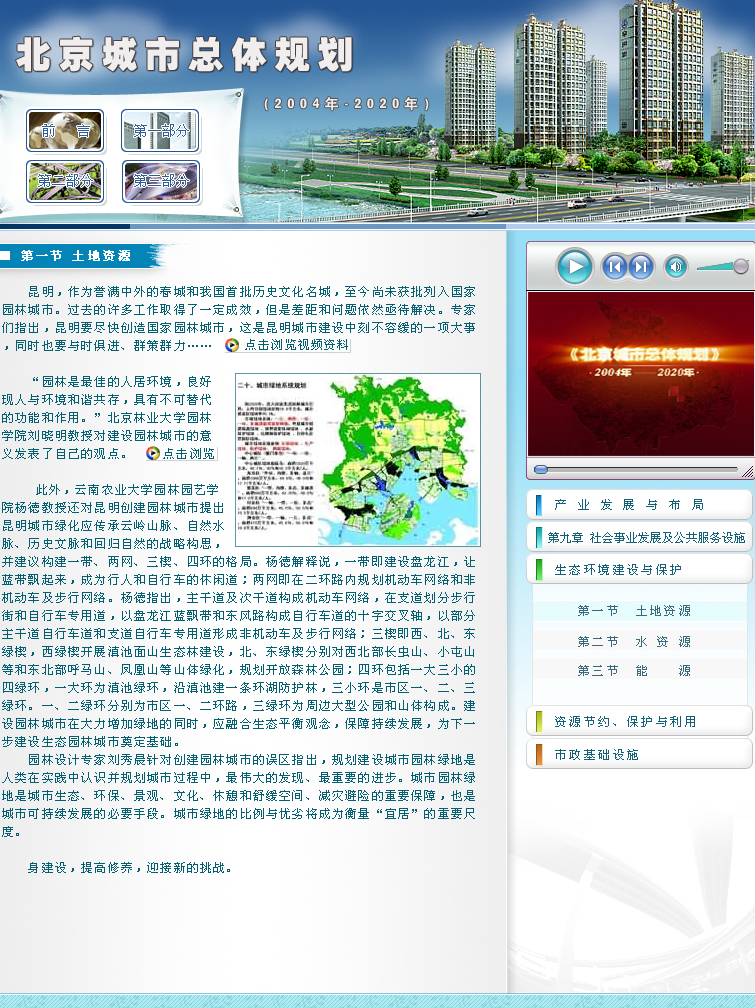Select 第一节 土地资源 in the sidebar
This screenshot has height=1008, width=755.
pos(634,610)
